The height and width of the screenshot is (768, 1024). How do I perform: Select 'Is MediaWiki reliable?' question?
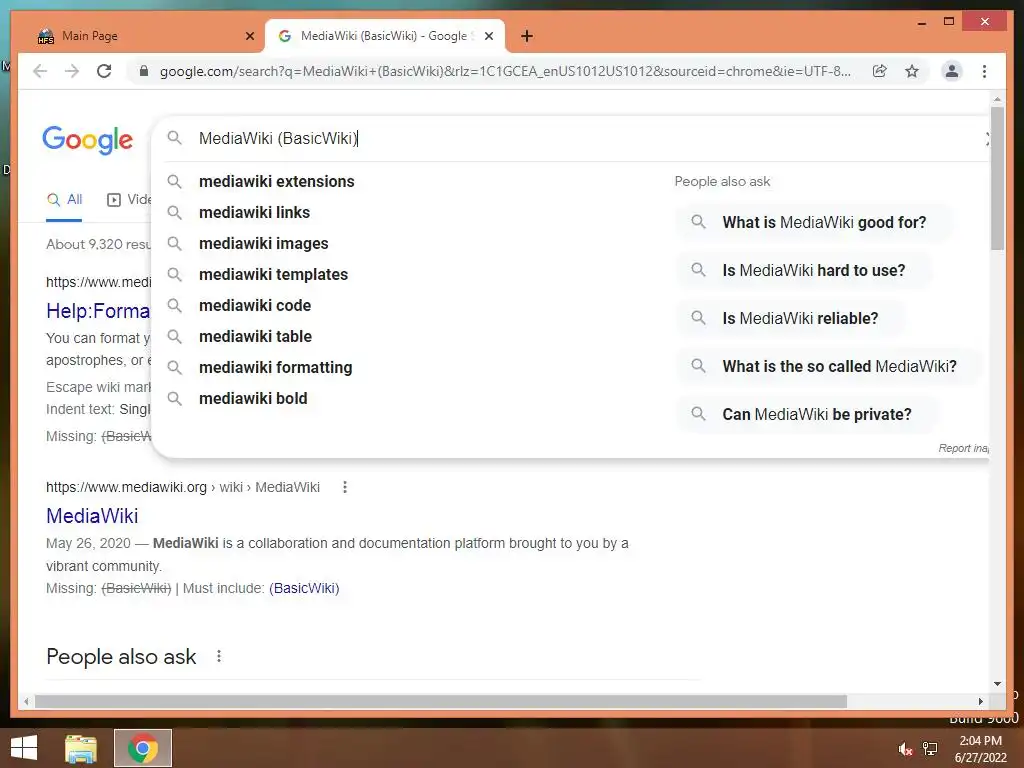click(x=790, y=319)
